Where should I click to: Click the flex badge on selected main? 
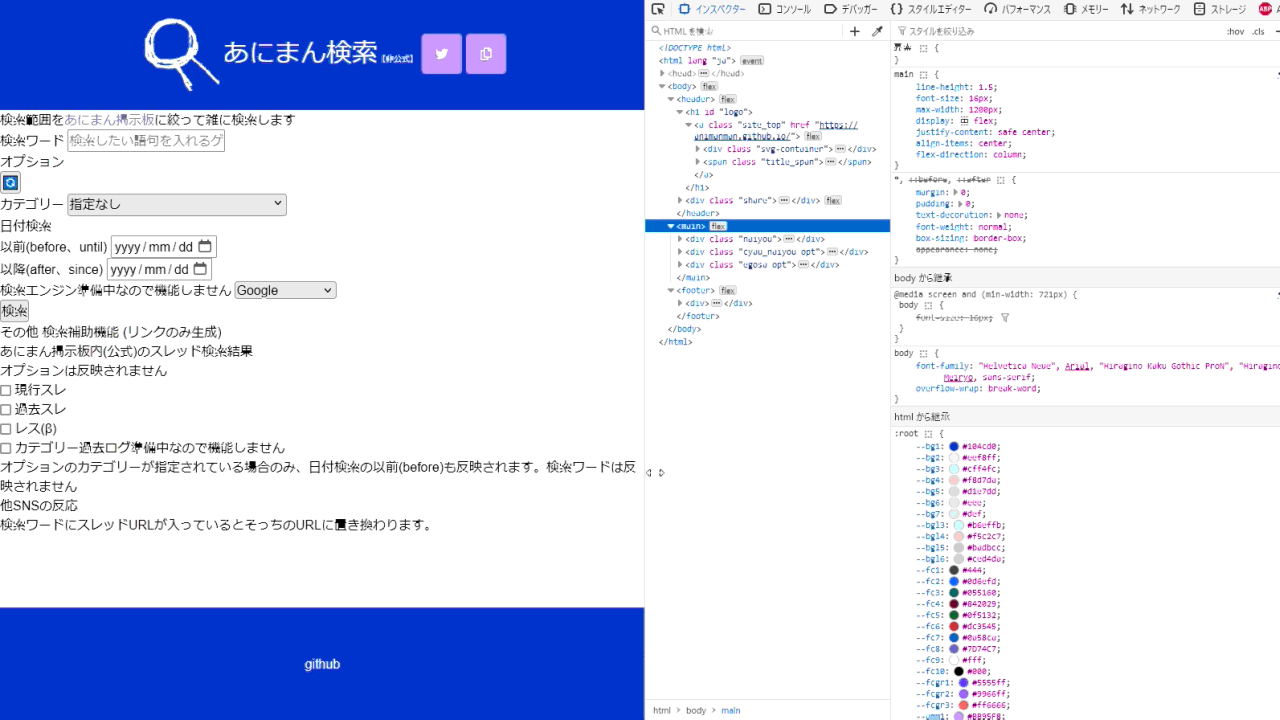[x=718, y=226]
